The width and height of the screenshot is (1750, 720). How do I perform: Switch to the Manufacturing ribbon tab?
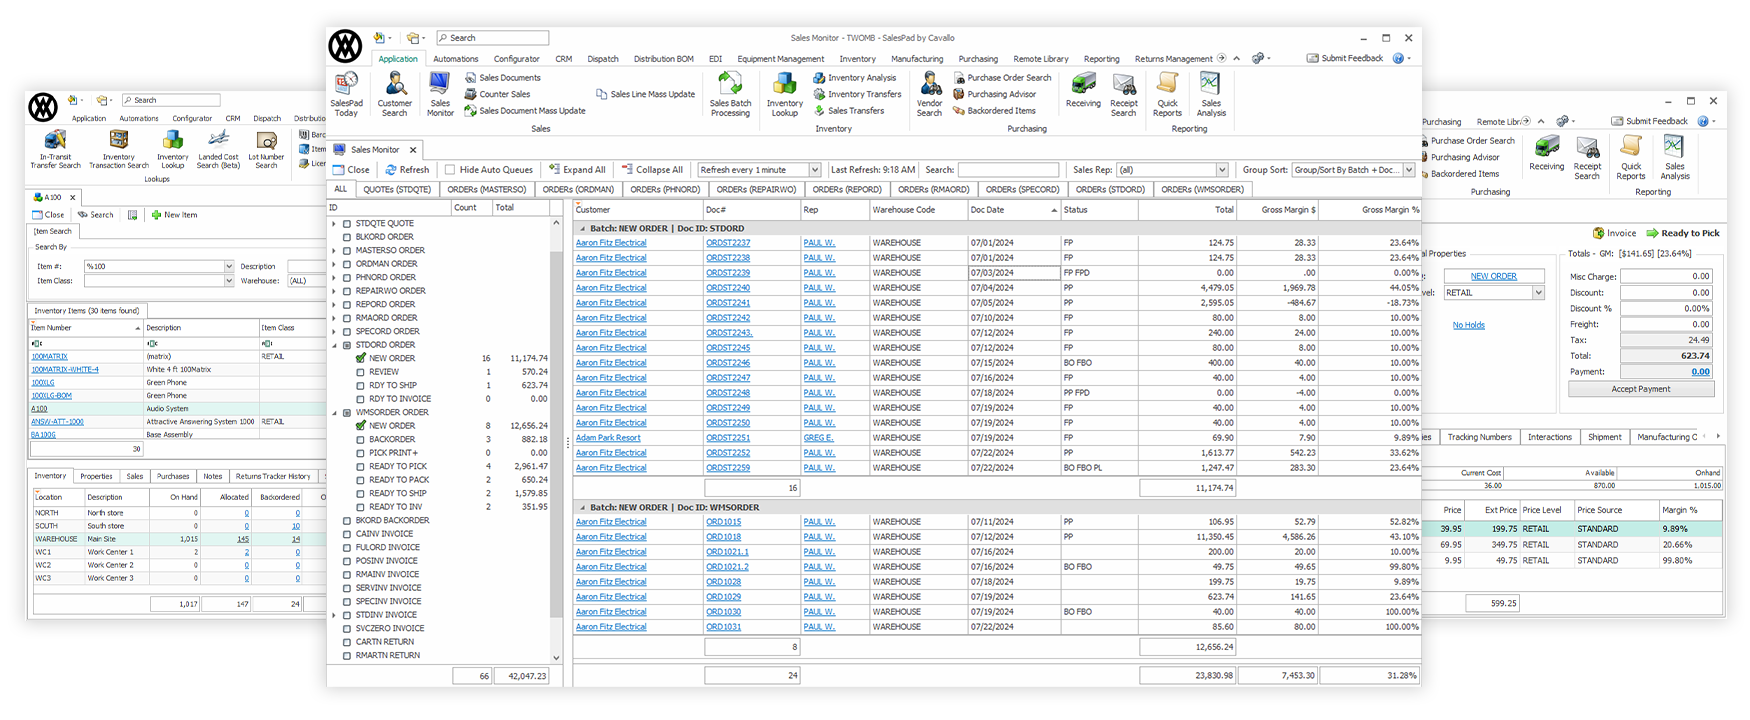click(x=917, y=59)
